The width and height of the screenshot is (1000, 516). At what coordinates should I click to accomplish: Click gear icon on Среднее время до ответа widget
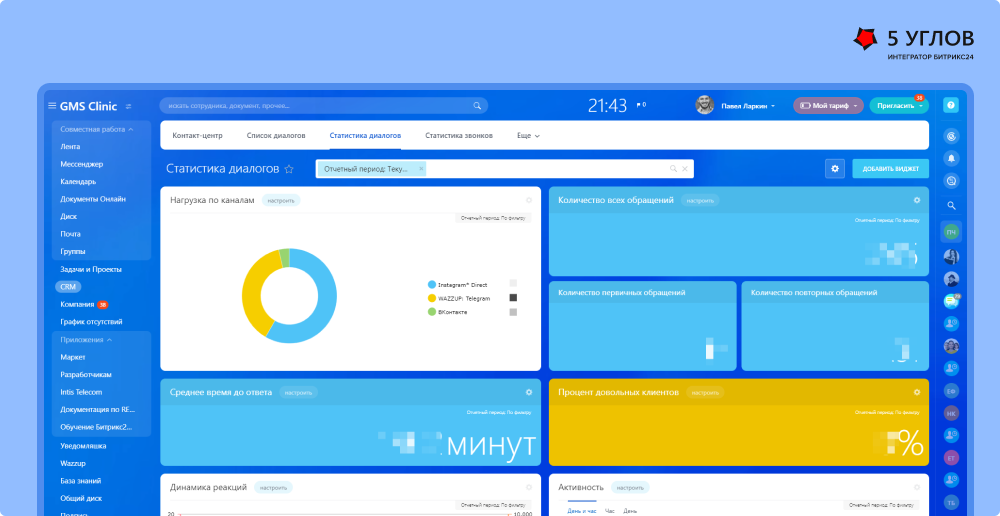[x=529, y=392]
